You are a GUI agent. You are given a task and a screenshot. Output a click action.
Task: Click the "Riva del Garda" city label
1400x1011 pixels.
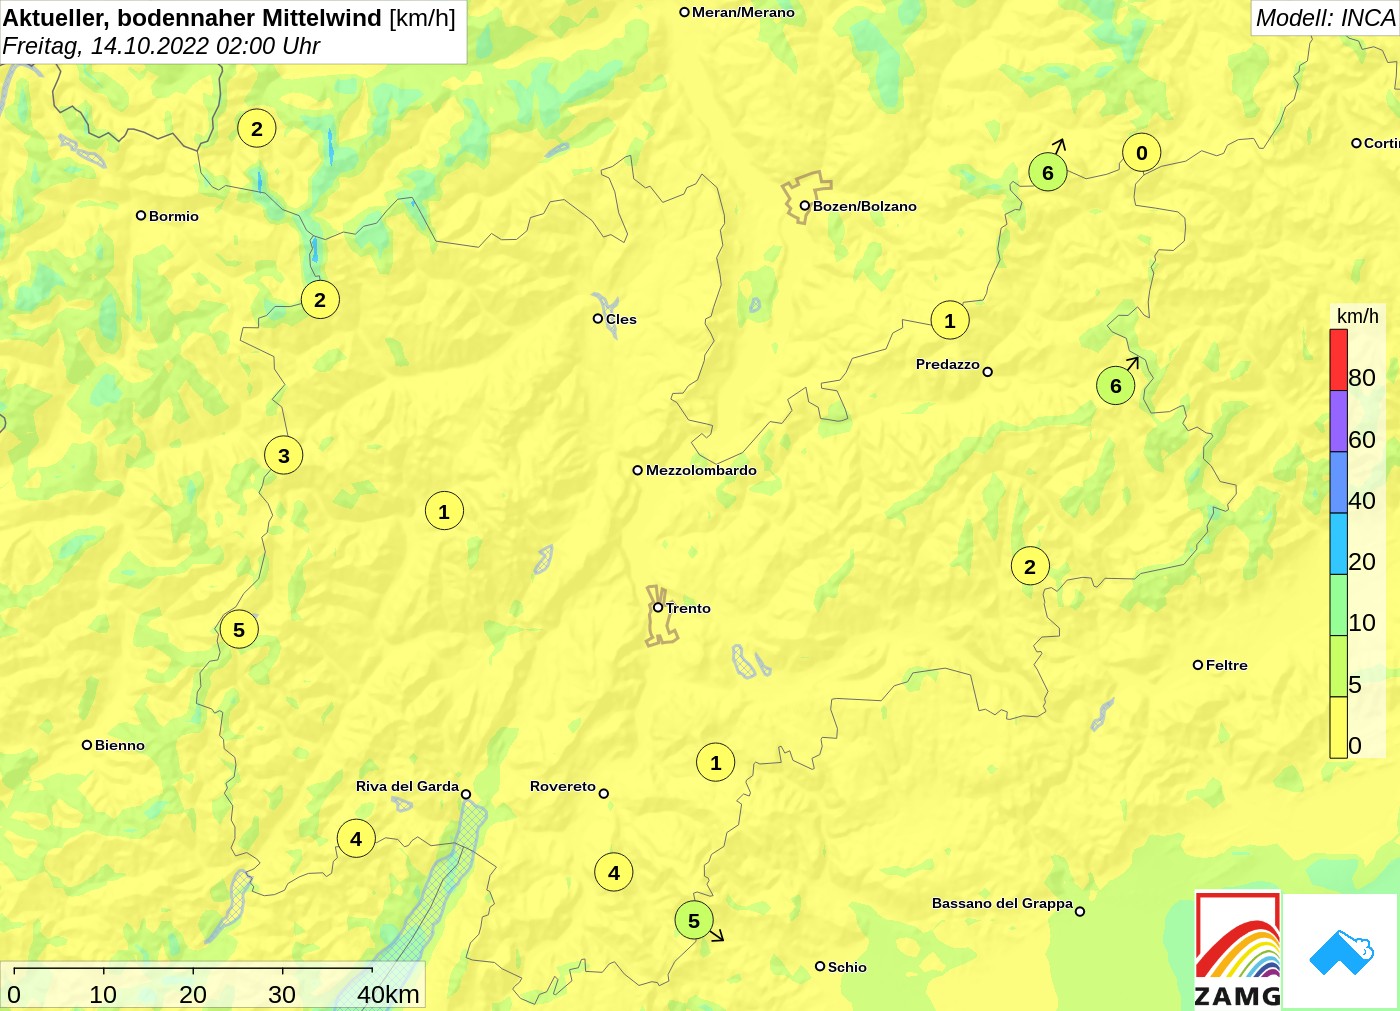(407, 786)
